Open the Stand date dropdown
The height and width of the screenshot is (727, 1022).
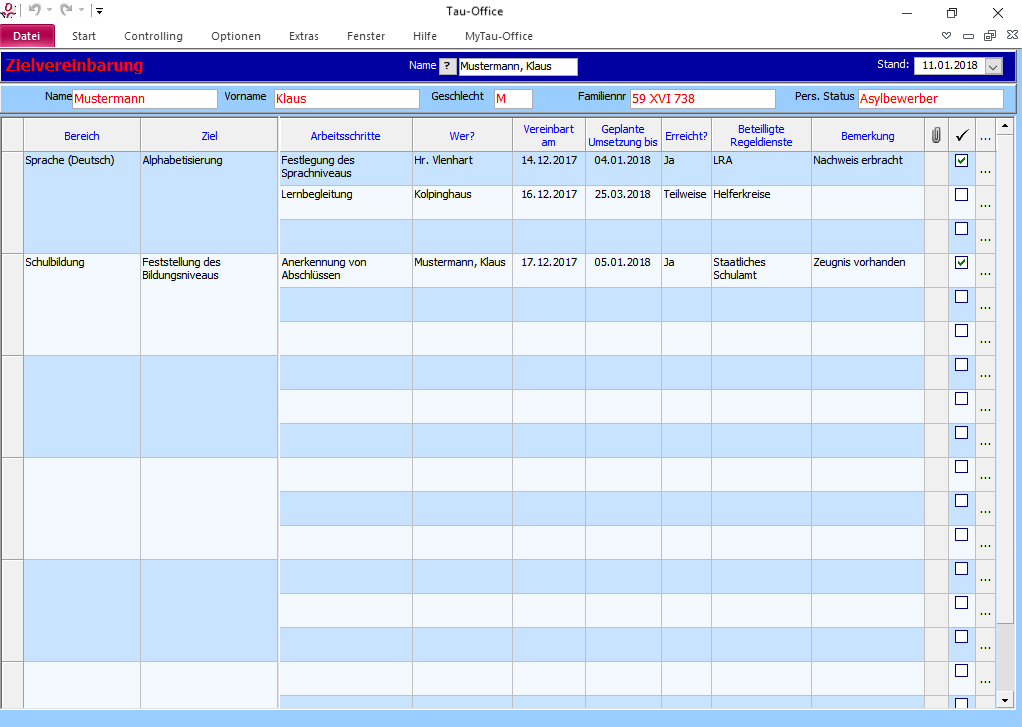[x=993, y=66]
